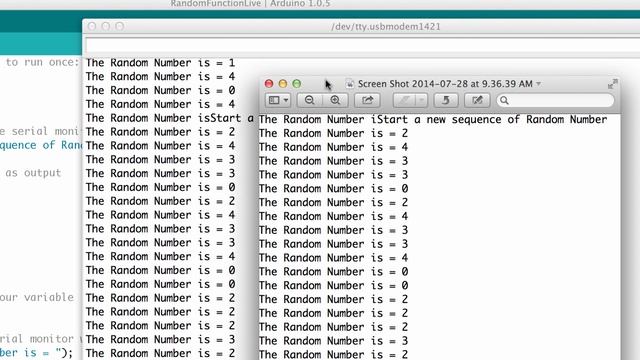This screenshot has width=640, height=360.
Task: Click the highlight pen tool in Preview
Action: coord(404,100)
